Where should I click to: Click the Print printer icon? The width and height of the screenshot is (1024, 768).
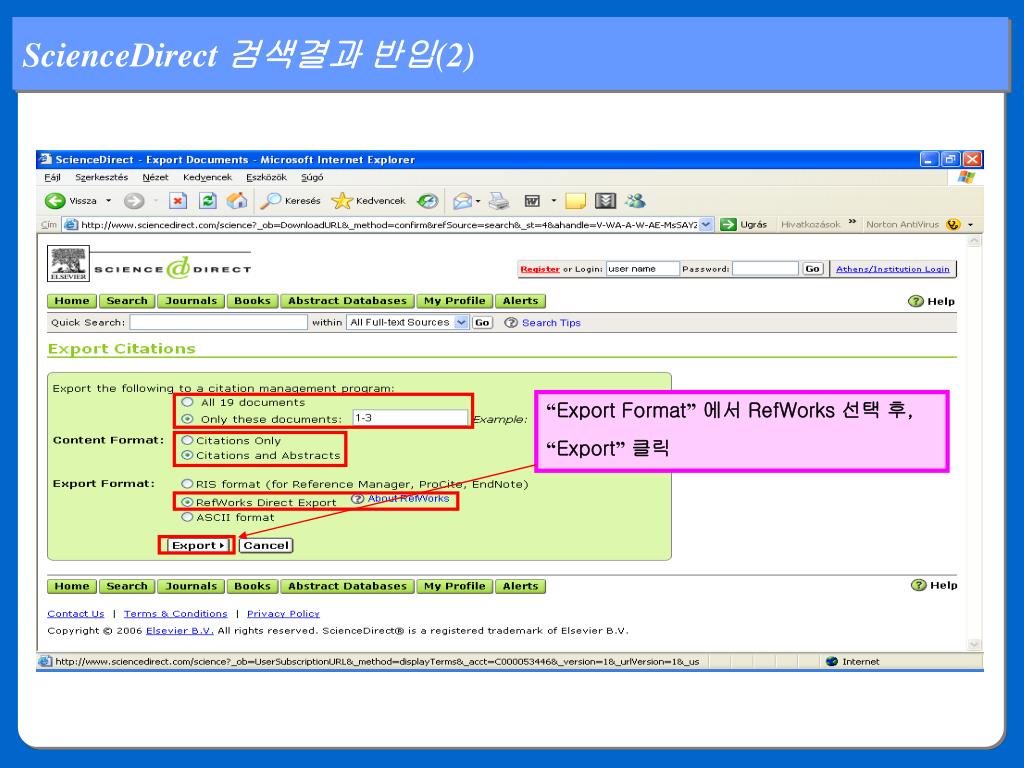(499, 200)
